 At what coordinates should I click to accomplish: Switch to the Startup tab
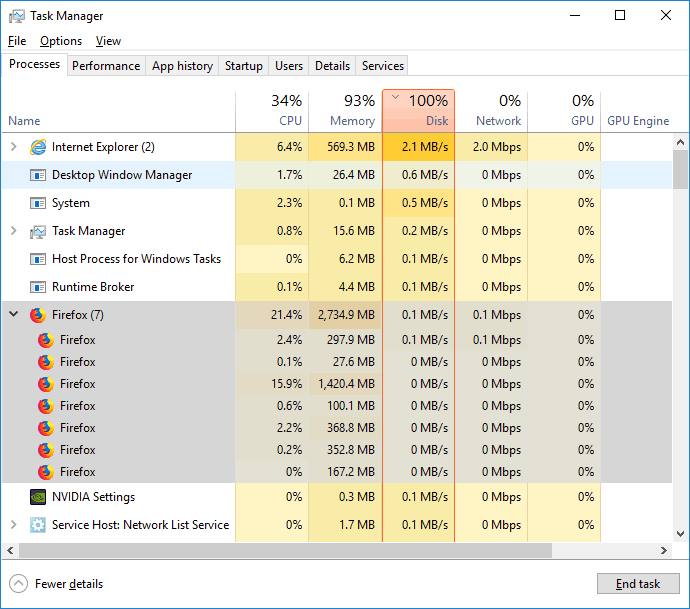243,66
